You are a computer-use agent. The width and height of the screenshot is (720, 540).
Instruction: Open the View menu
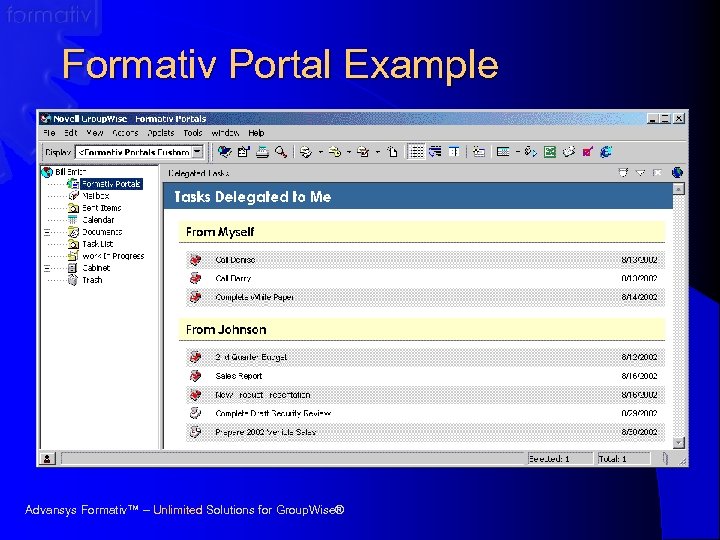(95, 133)
